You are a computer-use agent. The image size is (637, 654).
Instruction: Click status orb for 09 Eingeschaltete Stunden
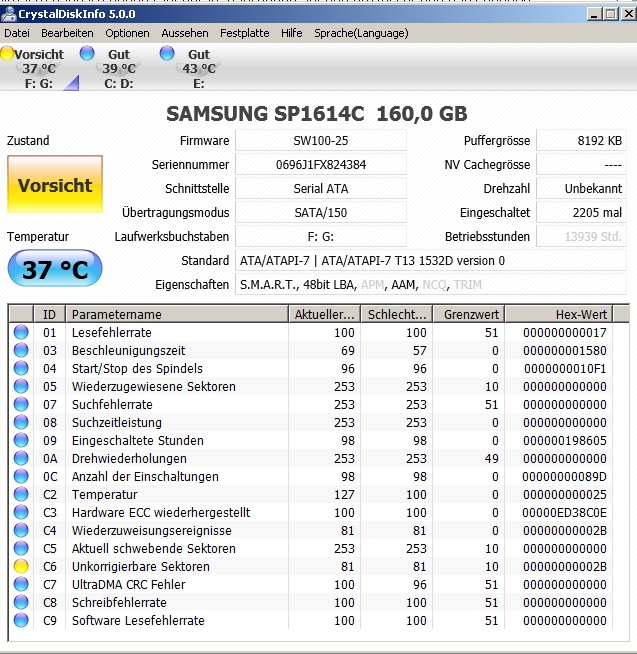[21, 440]
